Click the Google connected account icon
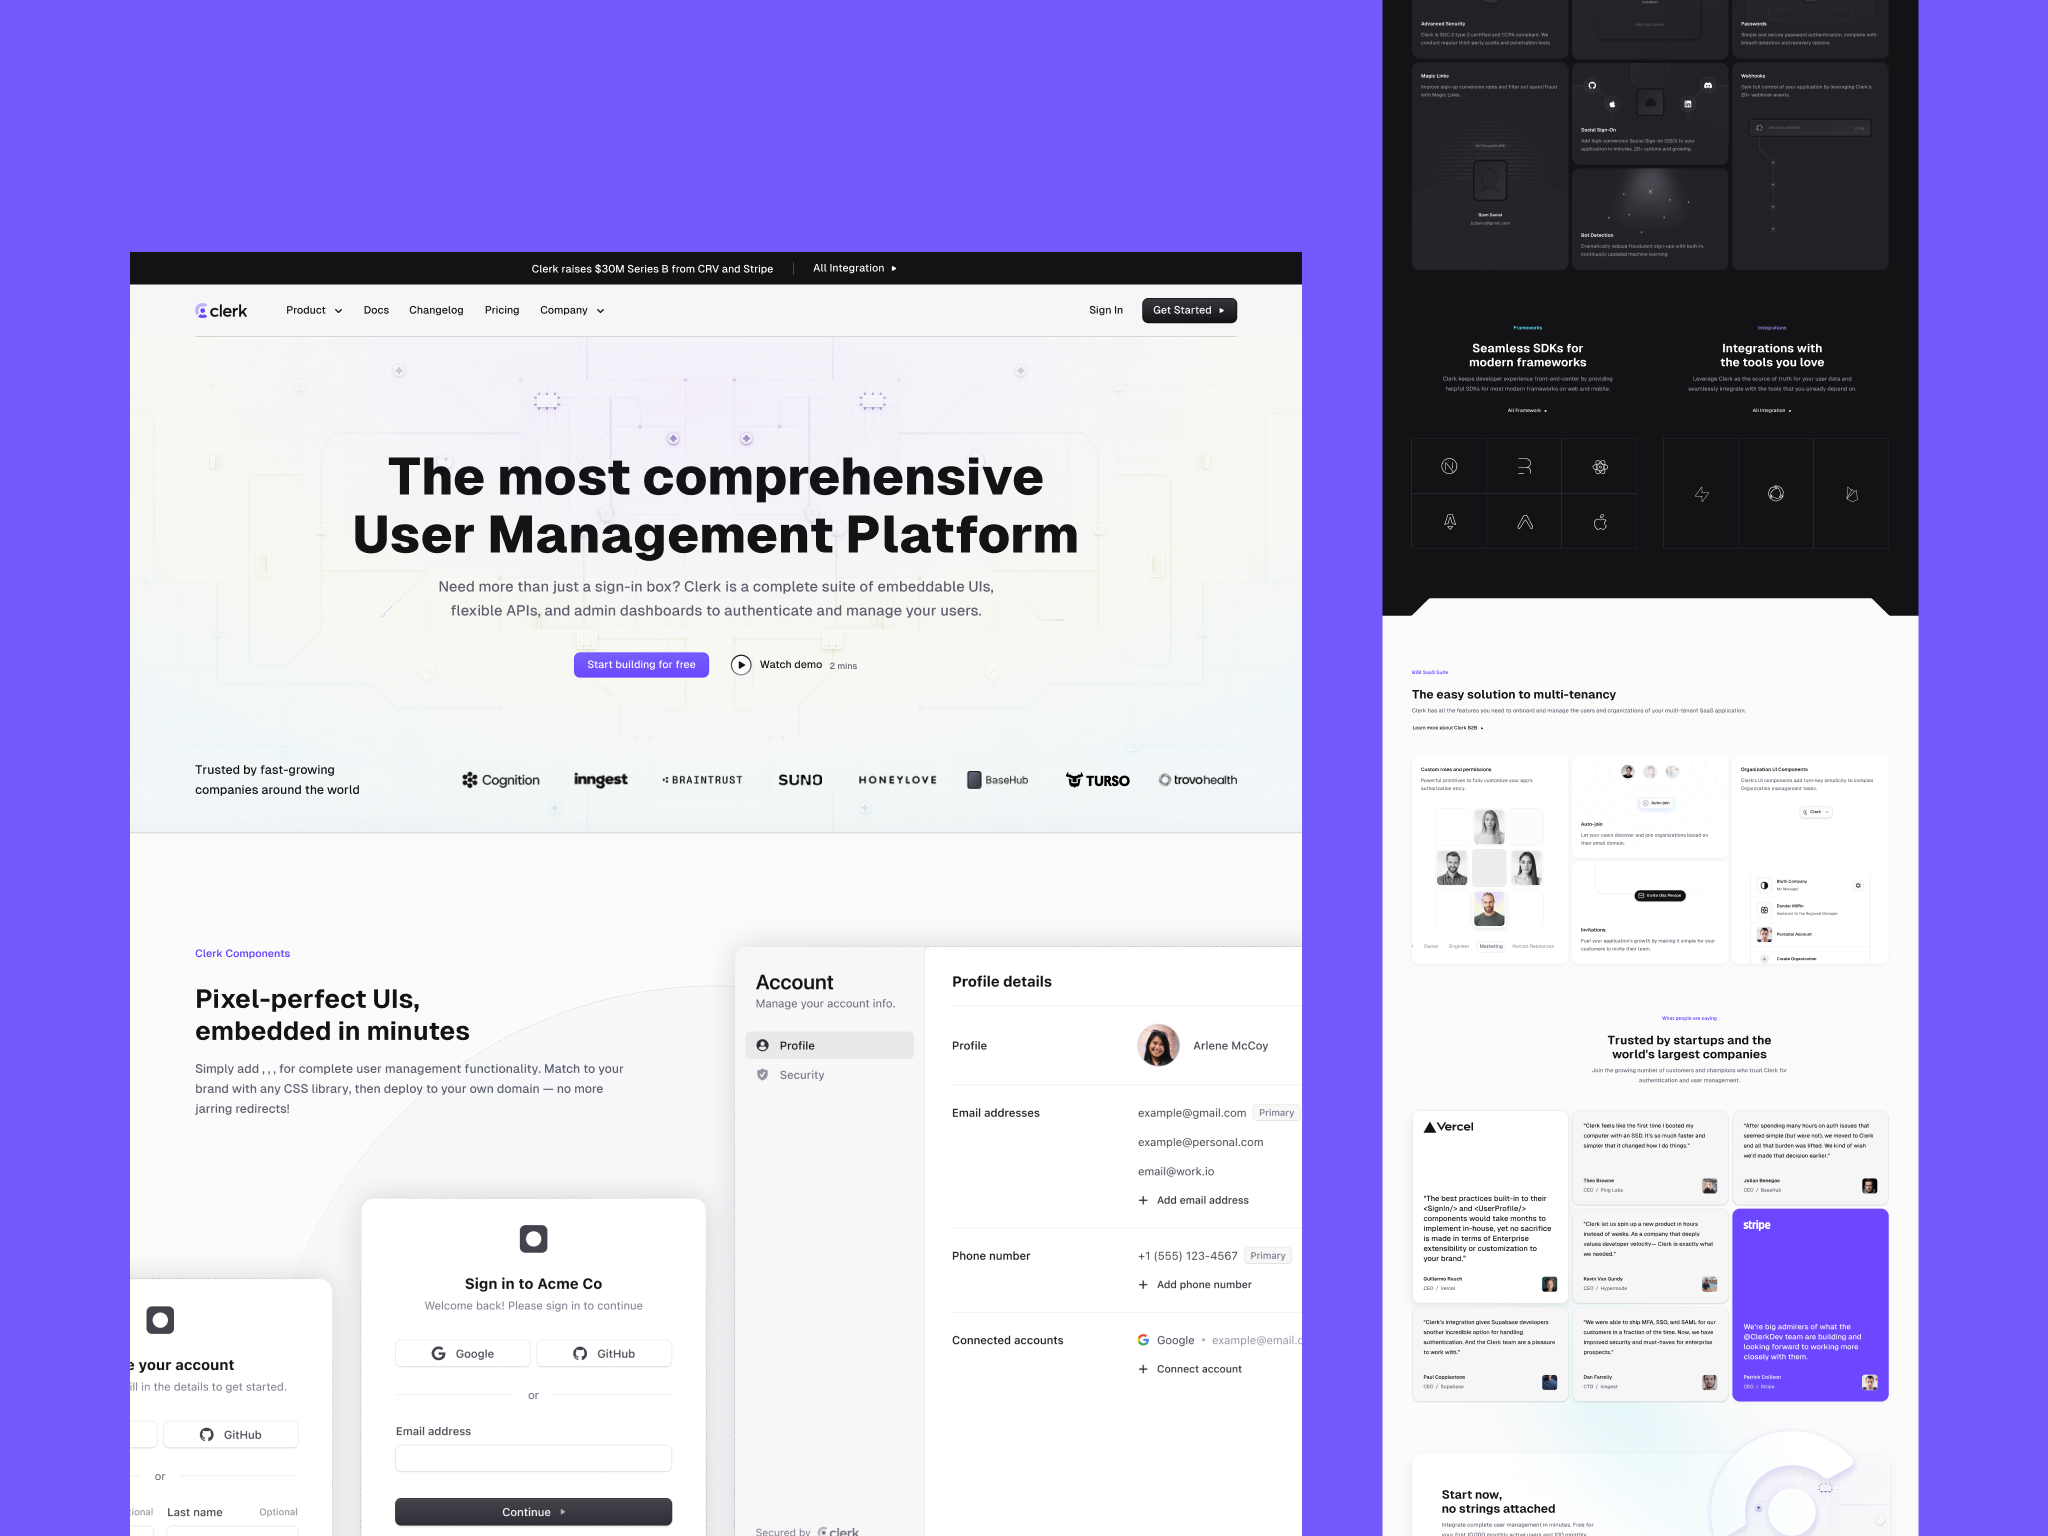Screen dimensions: 2048x1536 1143,1340
